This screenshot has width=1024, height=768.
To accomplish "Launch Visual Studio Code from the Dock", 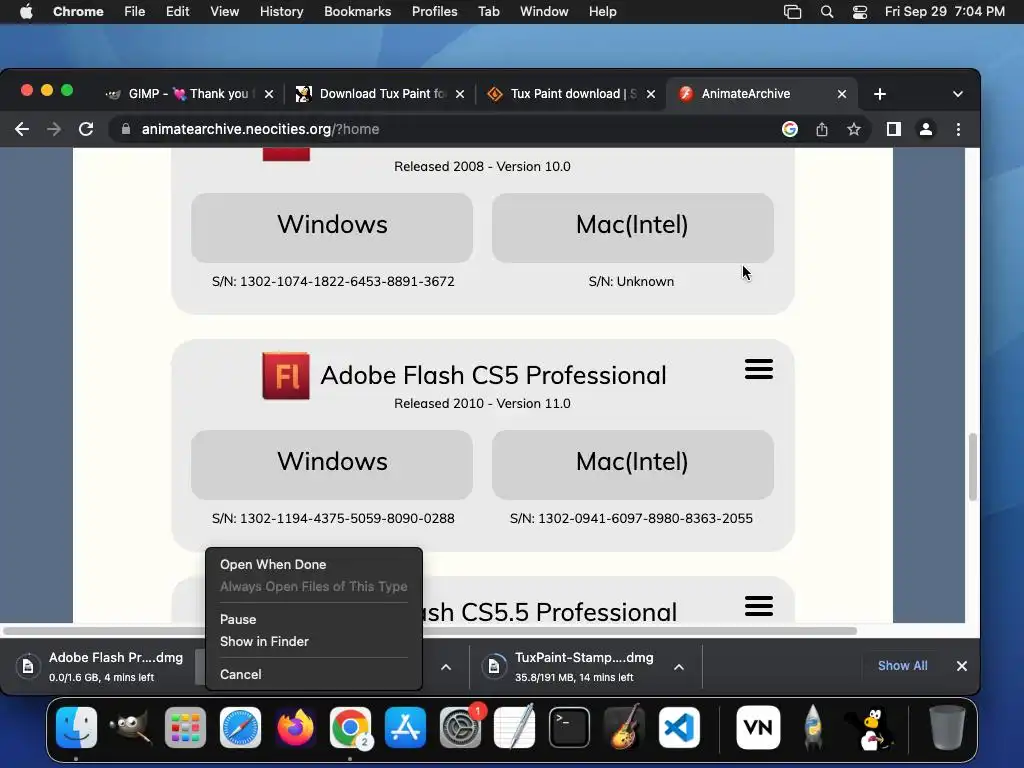I will 679,727.
